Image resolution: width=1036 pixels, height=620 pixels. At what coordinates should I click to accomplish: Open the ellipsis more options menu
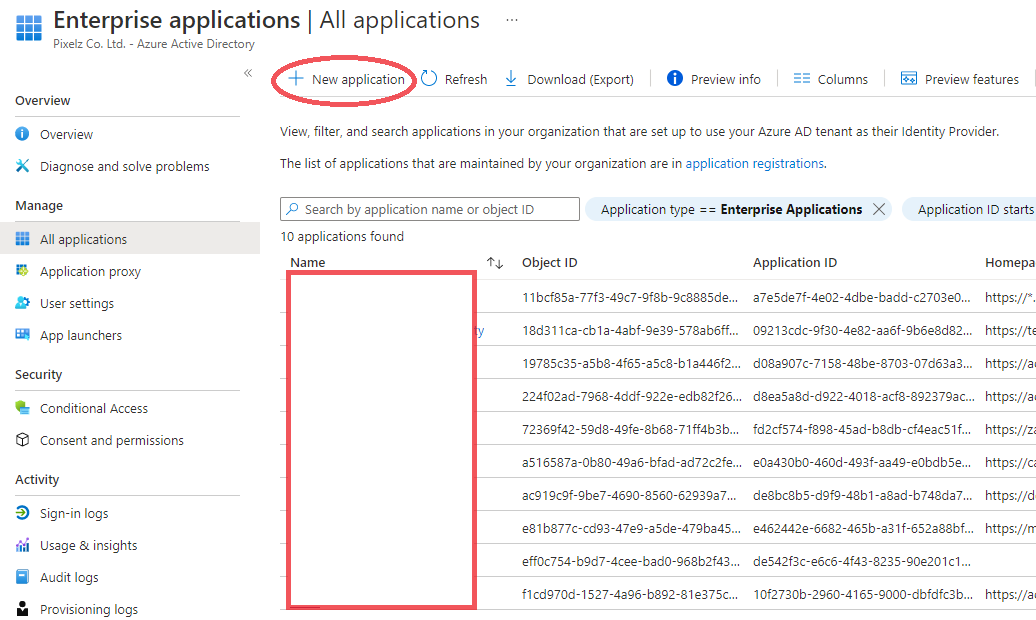click(x=511, y=20)
